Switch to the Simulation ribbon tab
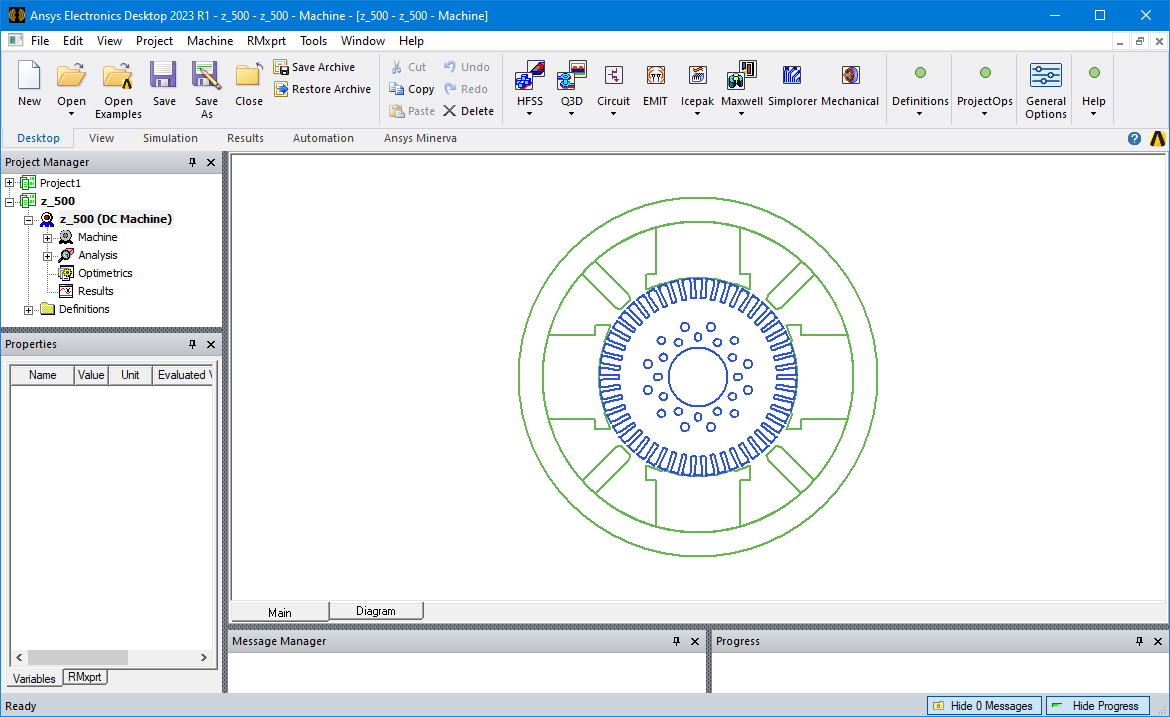This screenshot has width=1170, height=717. [170, 138]
